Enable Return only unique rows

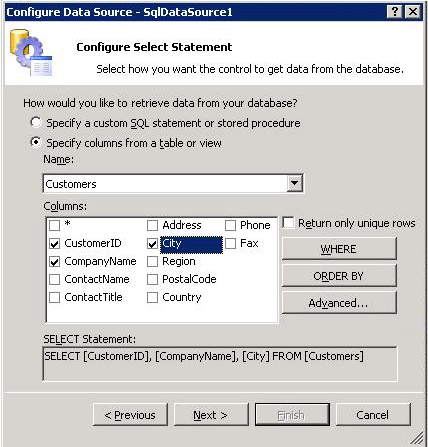[288, 223]
